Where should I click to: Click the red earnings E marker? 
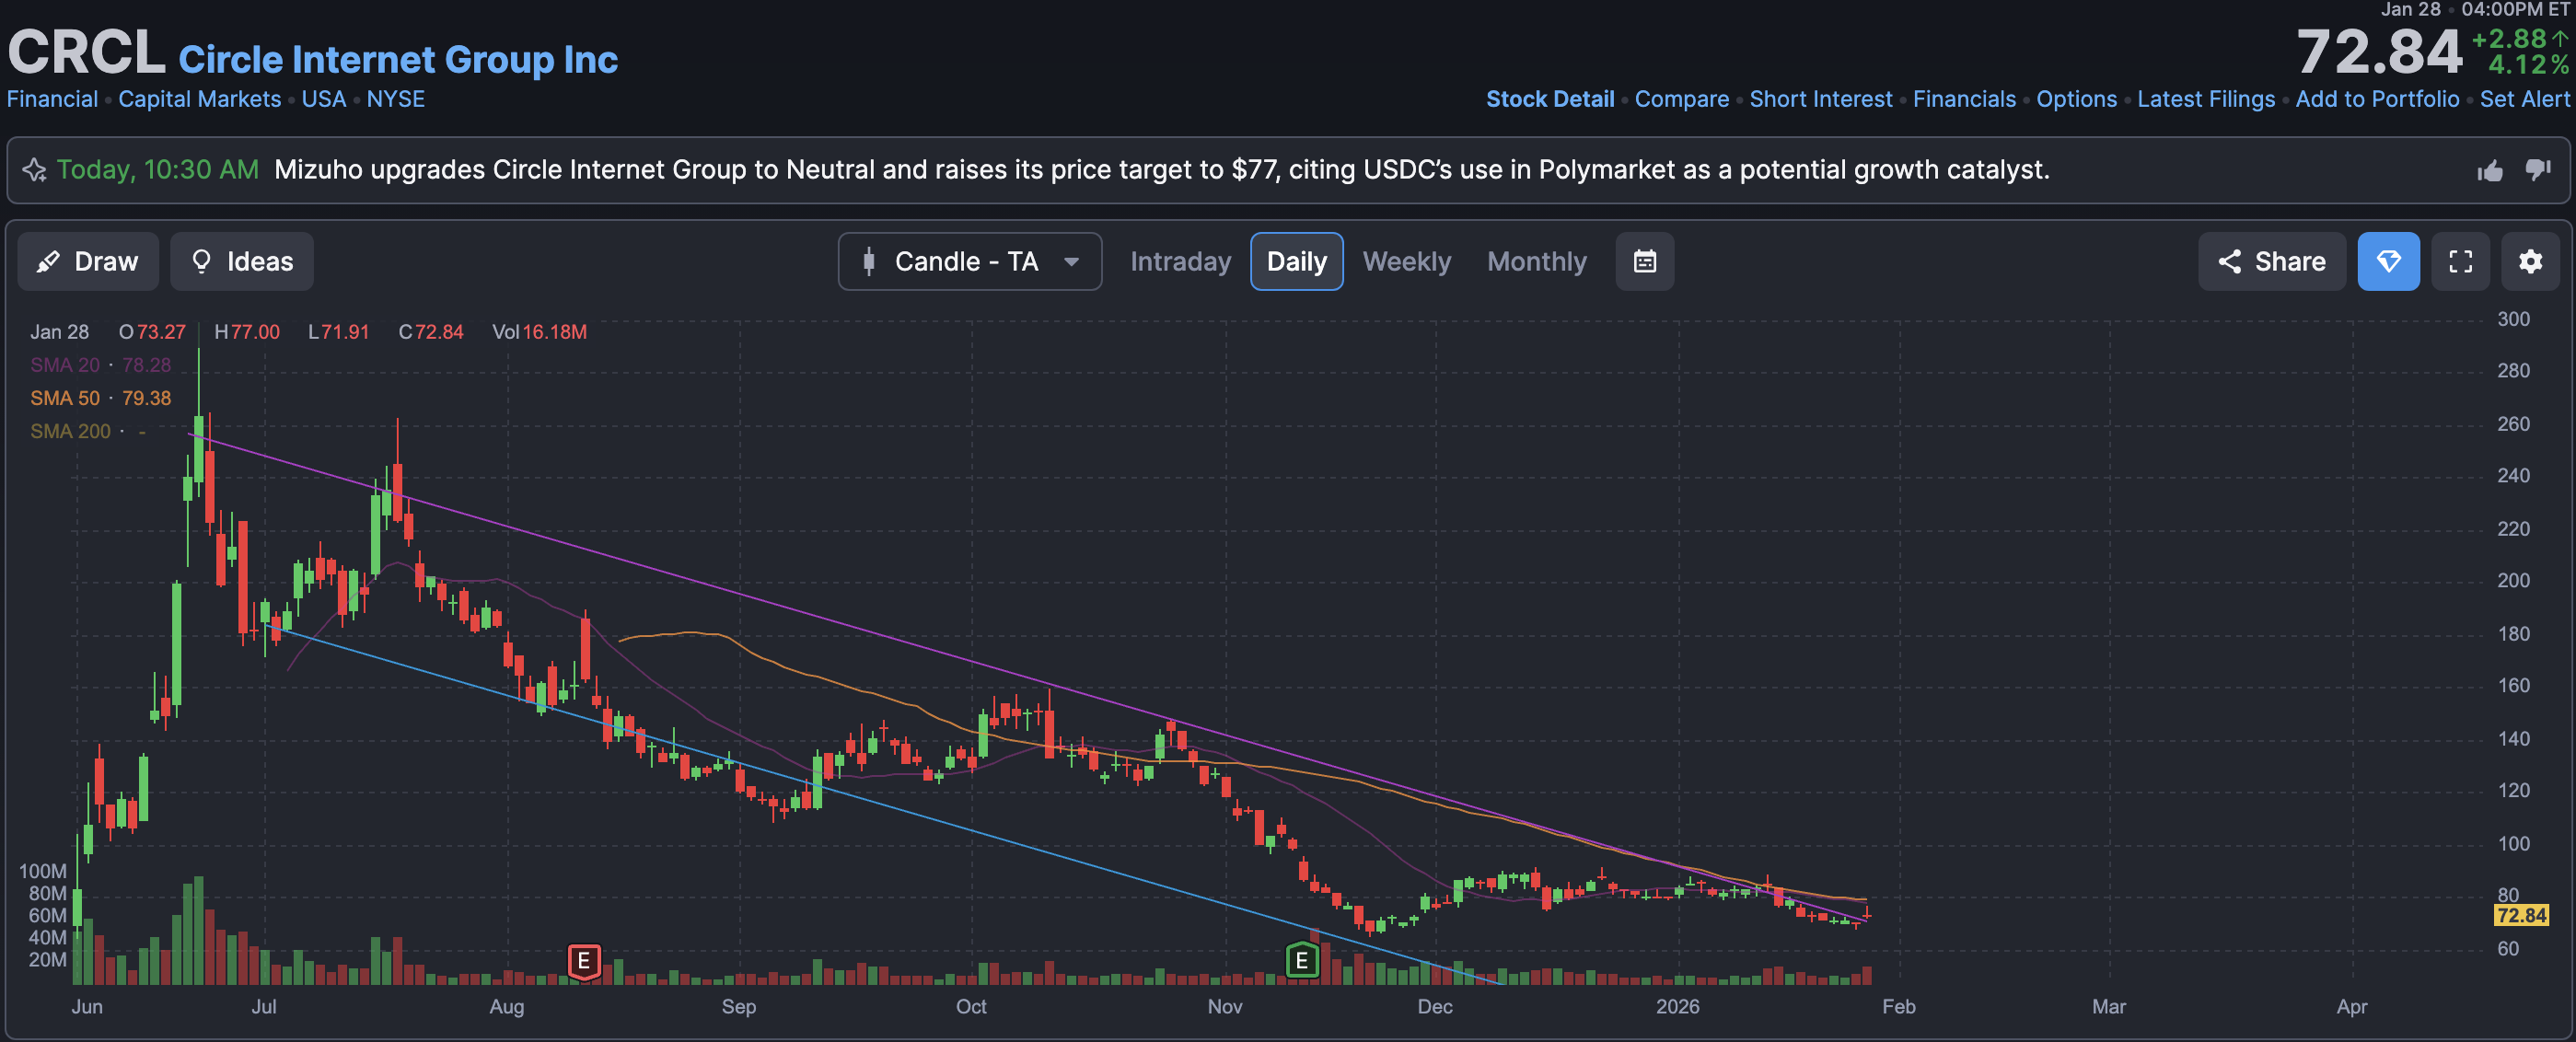point(584,962)
